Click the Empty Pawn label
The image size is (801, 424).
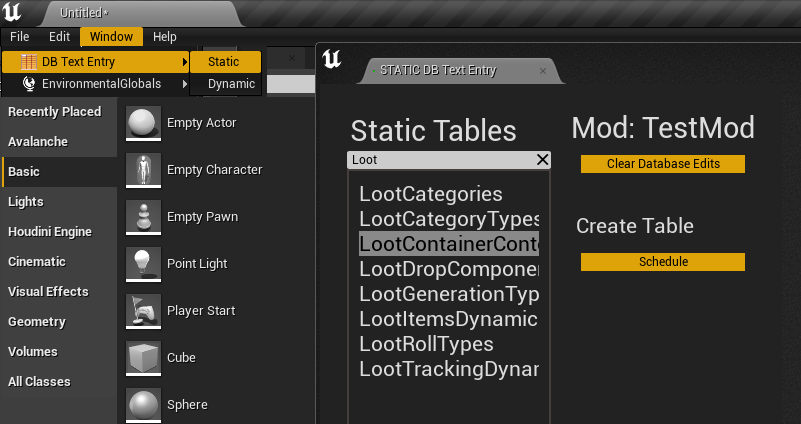click(202, 217)
